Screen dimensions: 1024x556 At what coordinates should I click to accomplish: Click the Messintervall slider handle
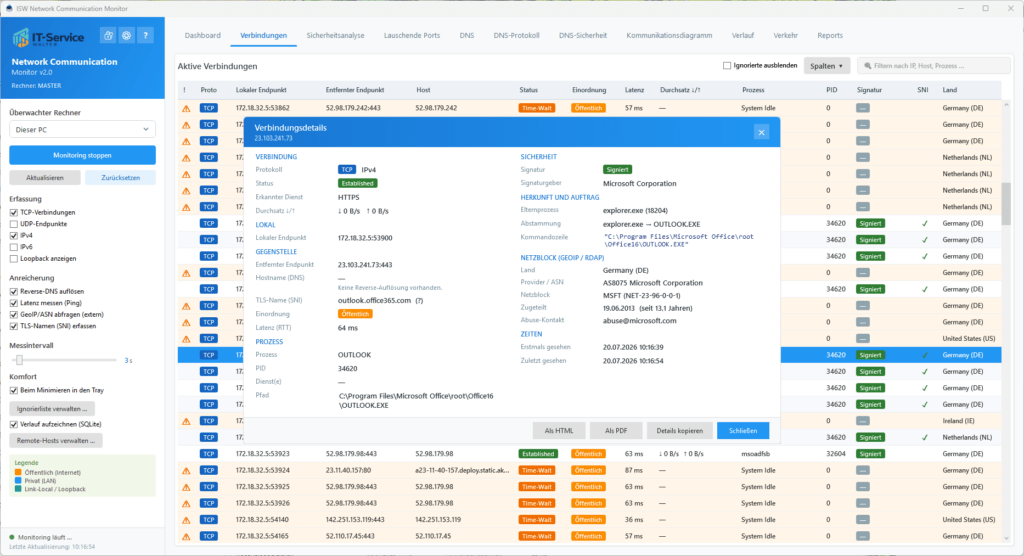coord(20,360)
